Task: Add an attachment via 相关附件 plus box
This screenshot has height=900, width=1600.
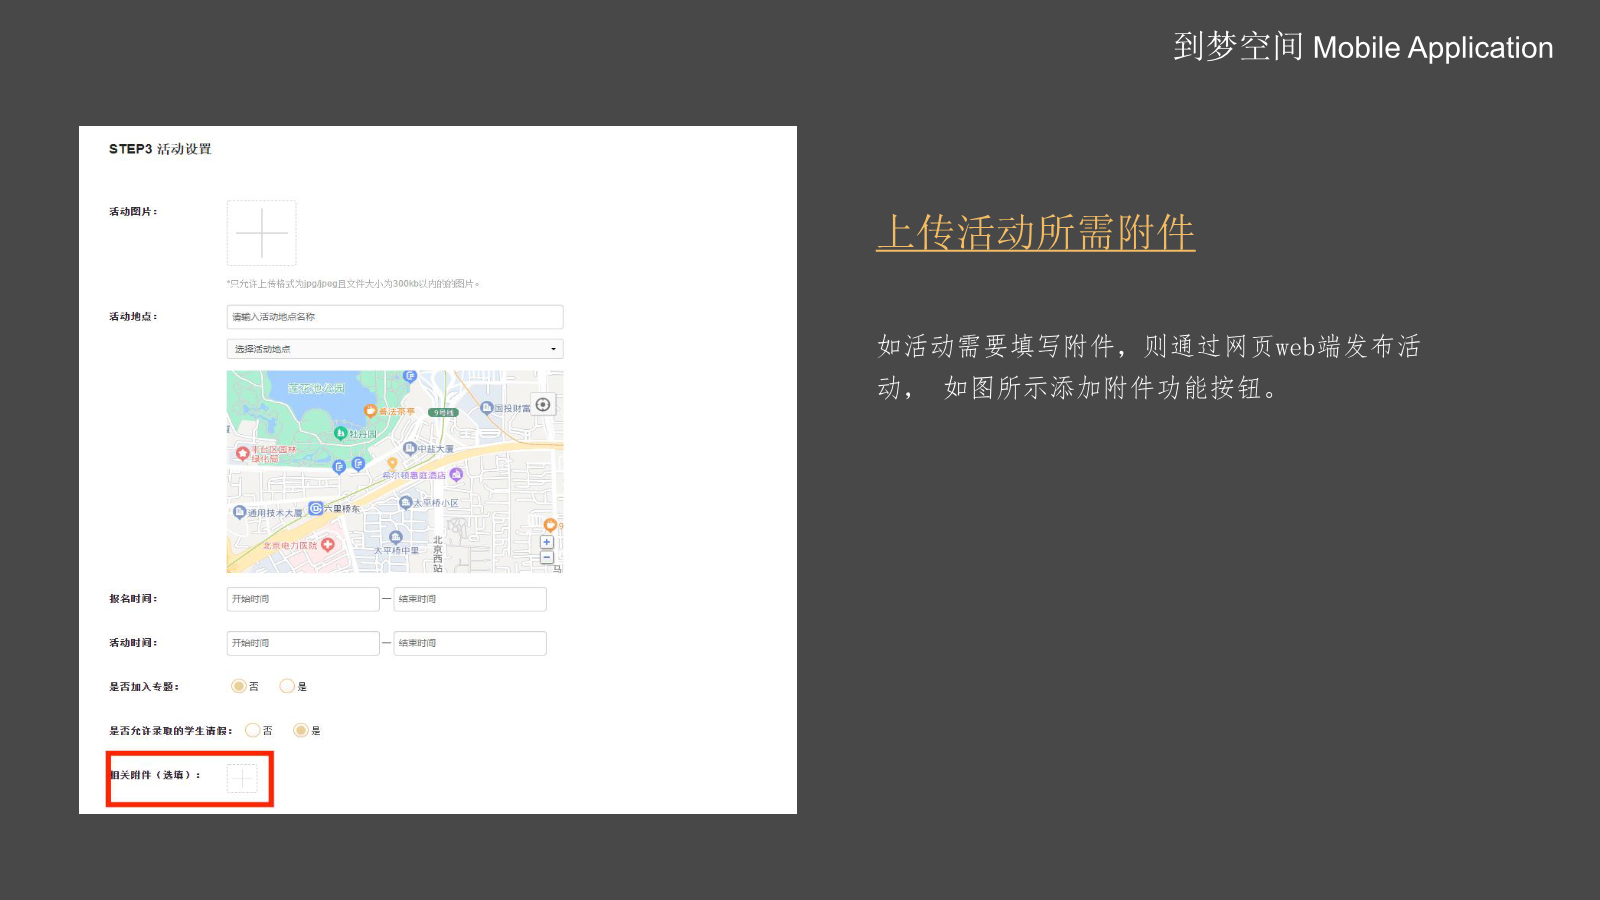Action: 242,778
